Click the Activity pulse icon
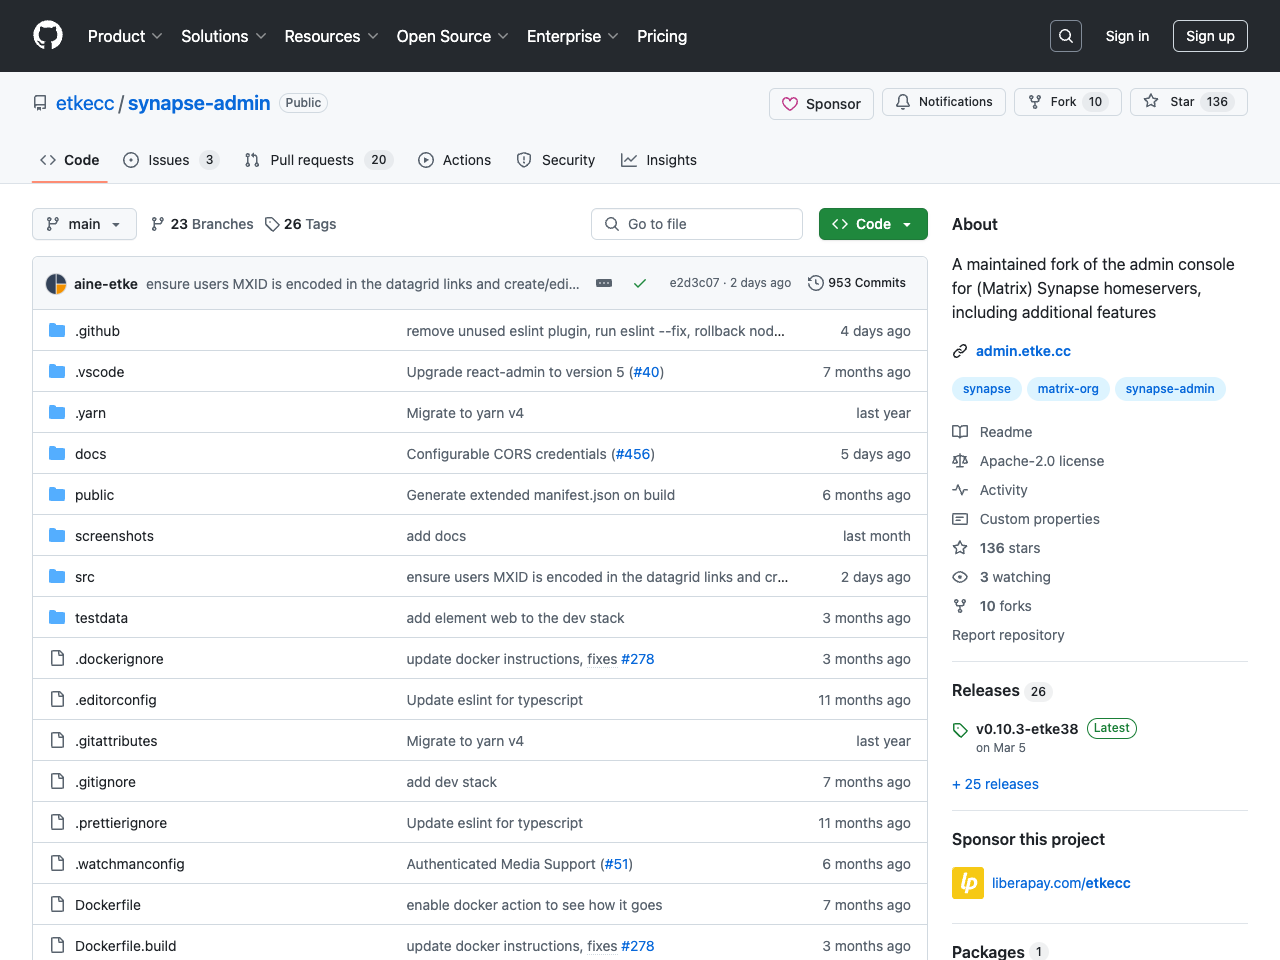This screenshot has width=1280, height=960. (x=960, y=490)
